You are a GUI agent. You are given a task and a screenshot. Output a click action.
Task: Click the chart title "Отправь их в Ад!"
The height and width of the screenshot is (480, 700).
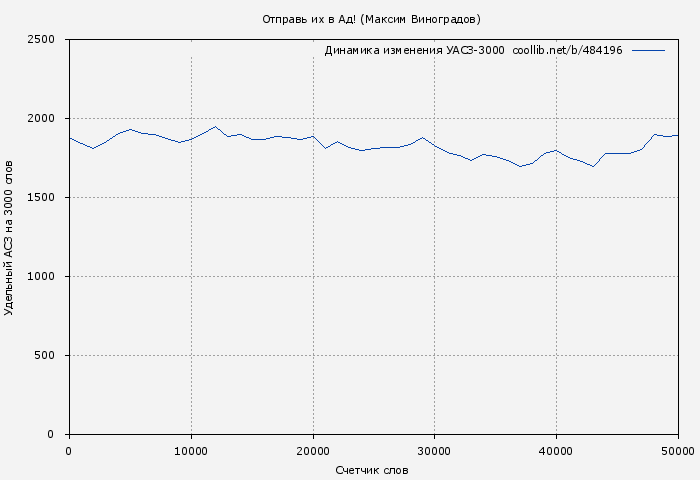(x=310, y=19)
